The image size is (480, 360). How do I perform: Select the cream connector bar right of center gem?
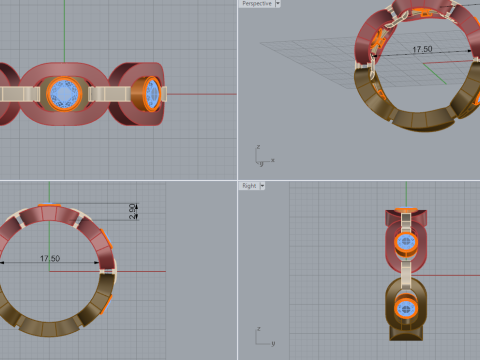click(x=110, y=94)
